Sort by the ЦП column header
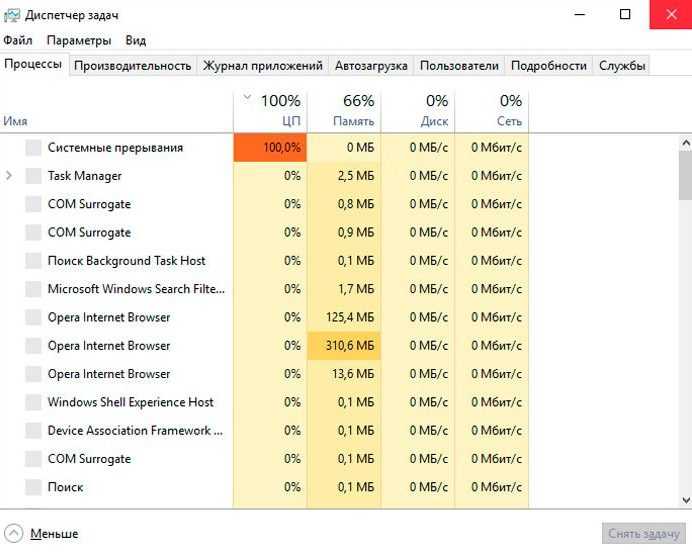The image size is (692, 553). pyautogui.click(x=270, y=112)
